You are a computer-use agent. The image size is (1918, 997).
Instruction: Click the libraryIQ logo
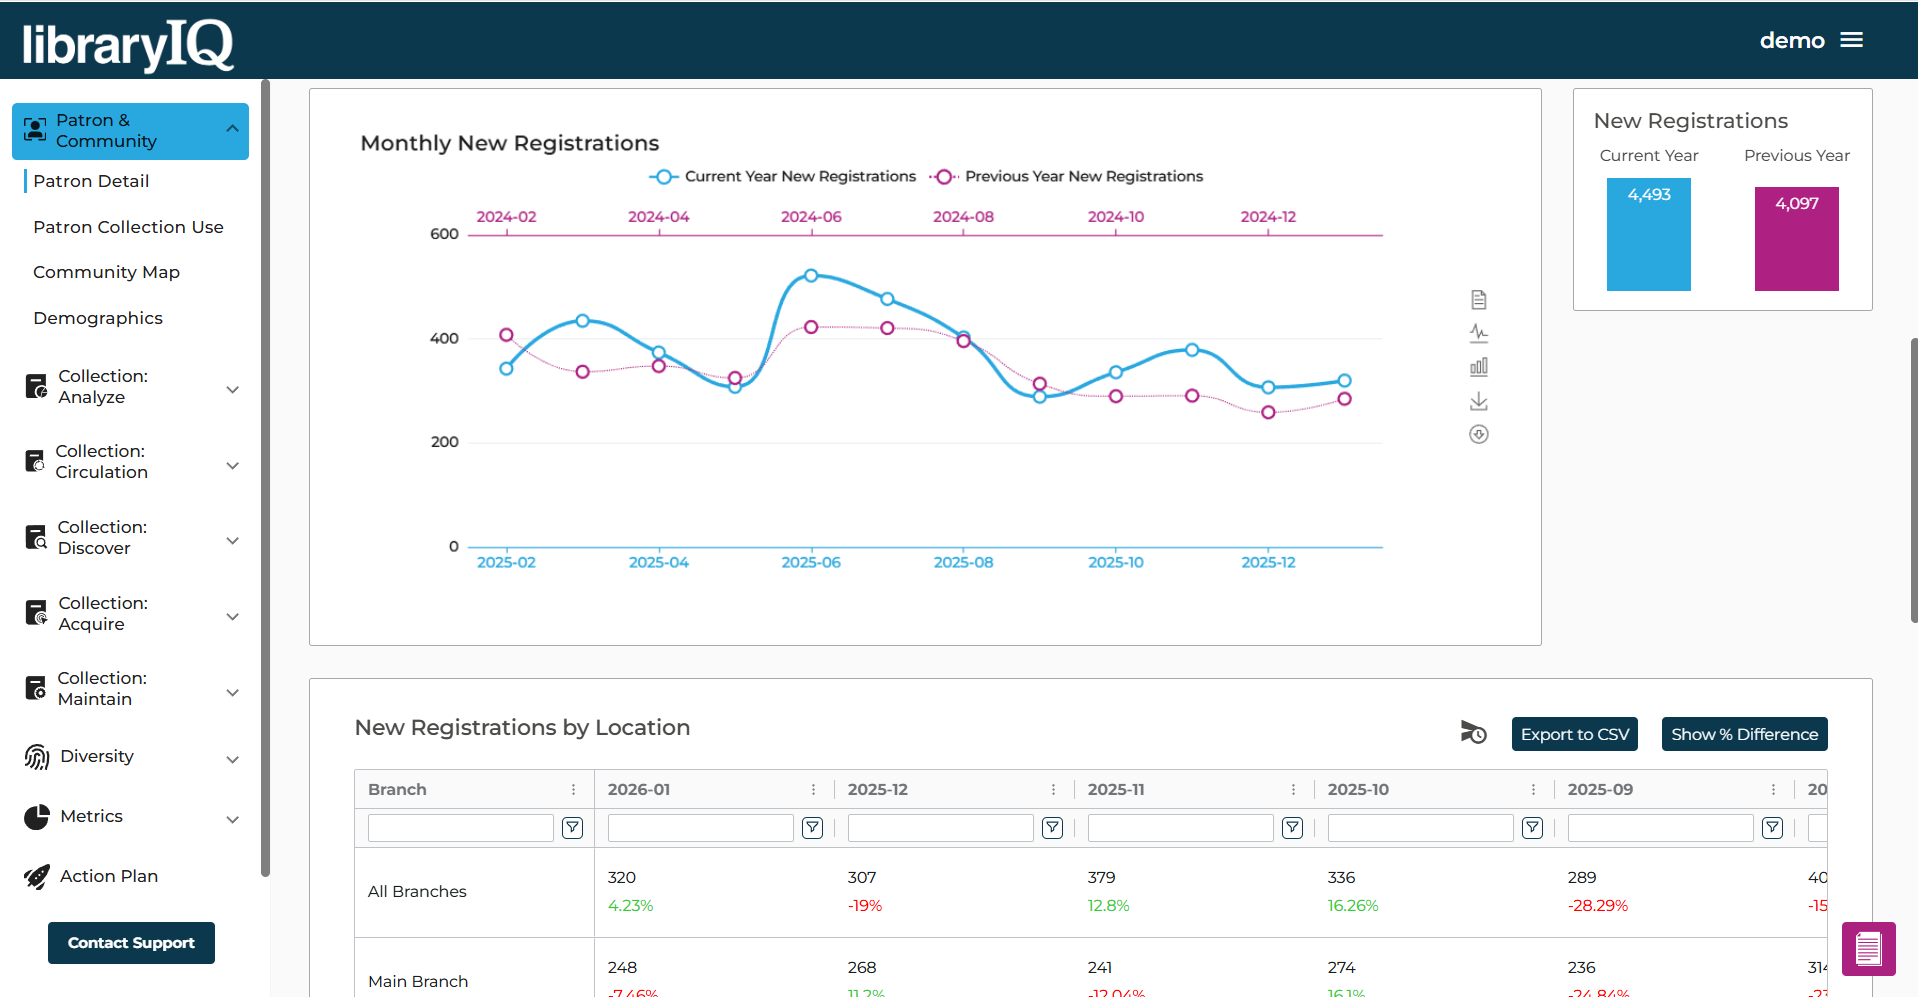pos(128,44)
